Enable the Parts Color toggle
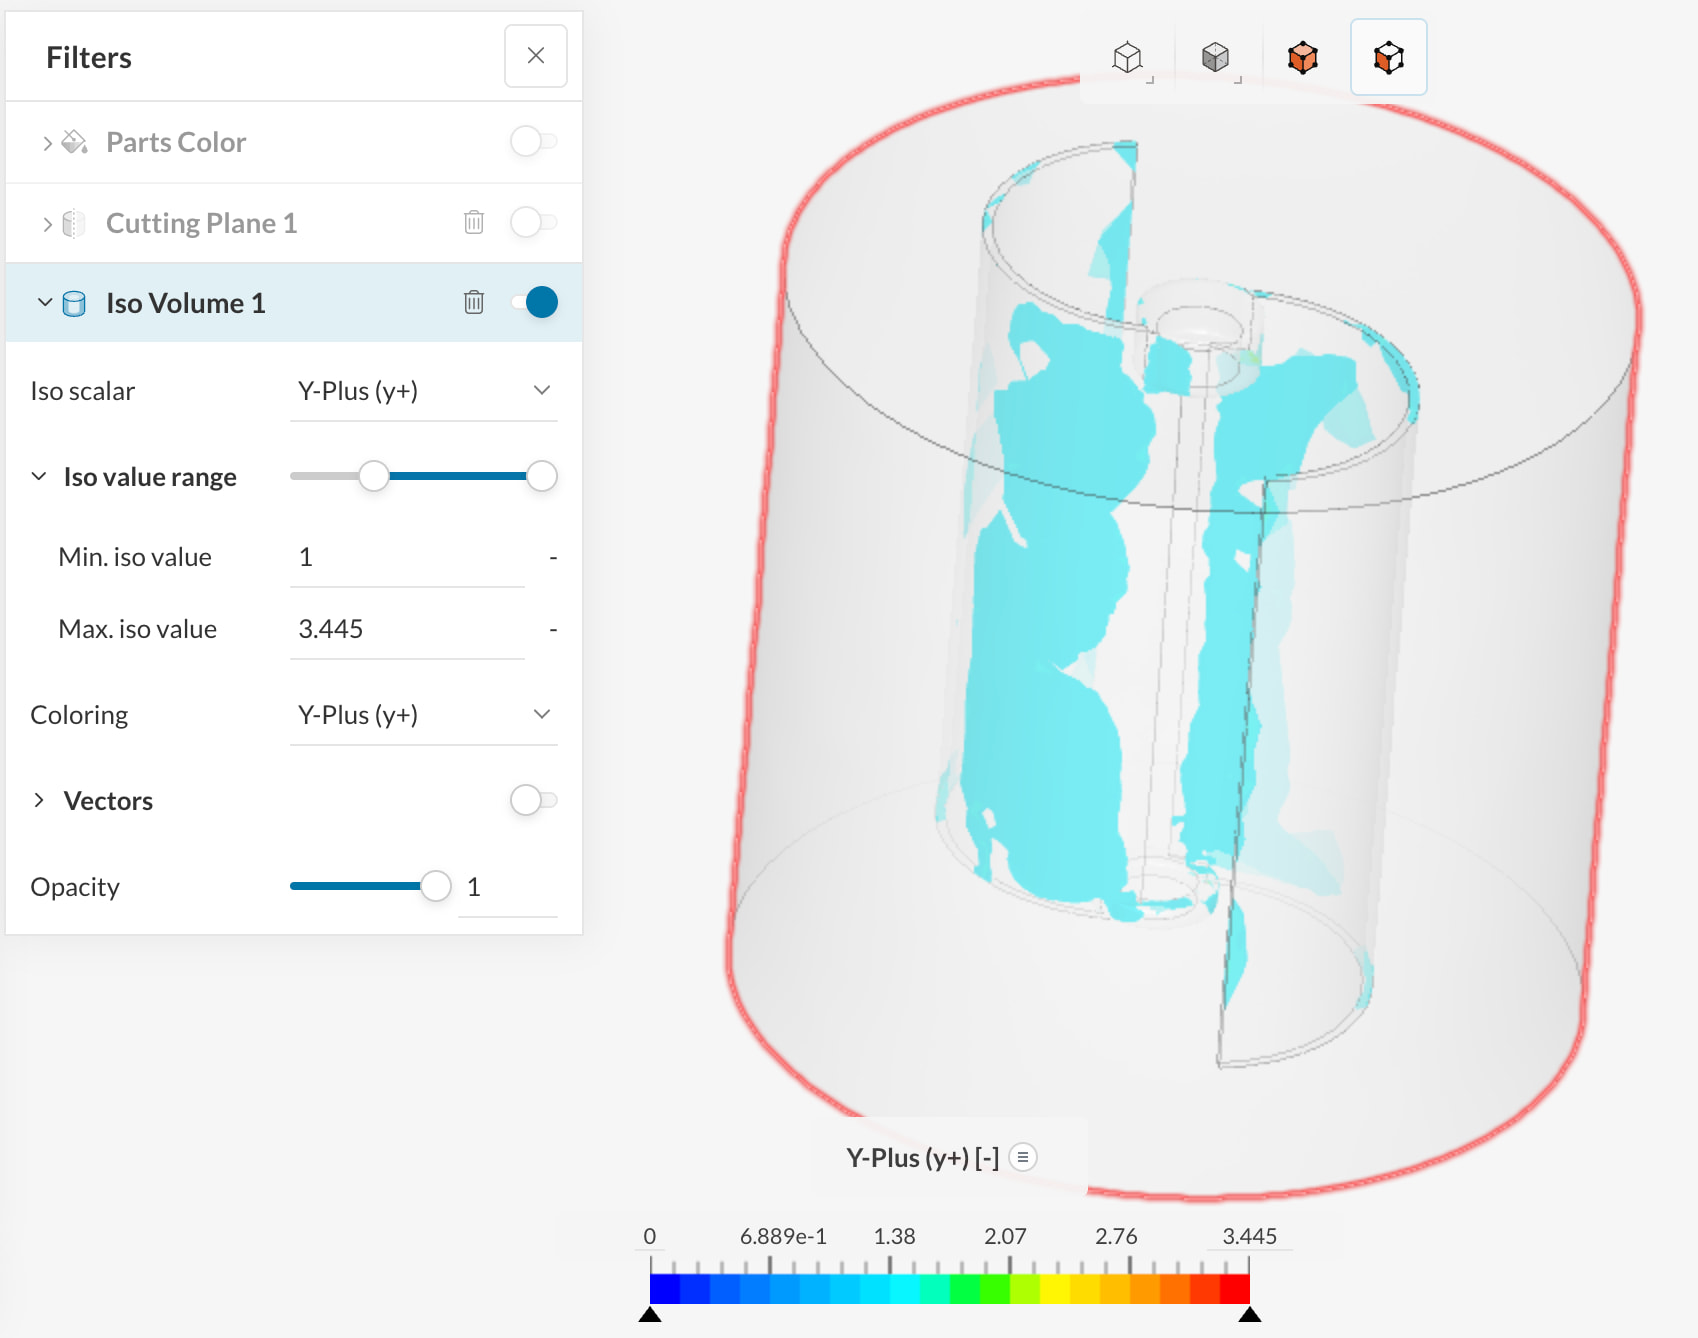Viewport: 1698px width, 1338px height. click(533, 141)
